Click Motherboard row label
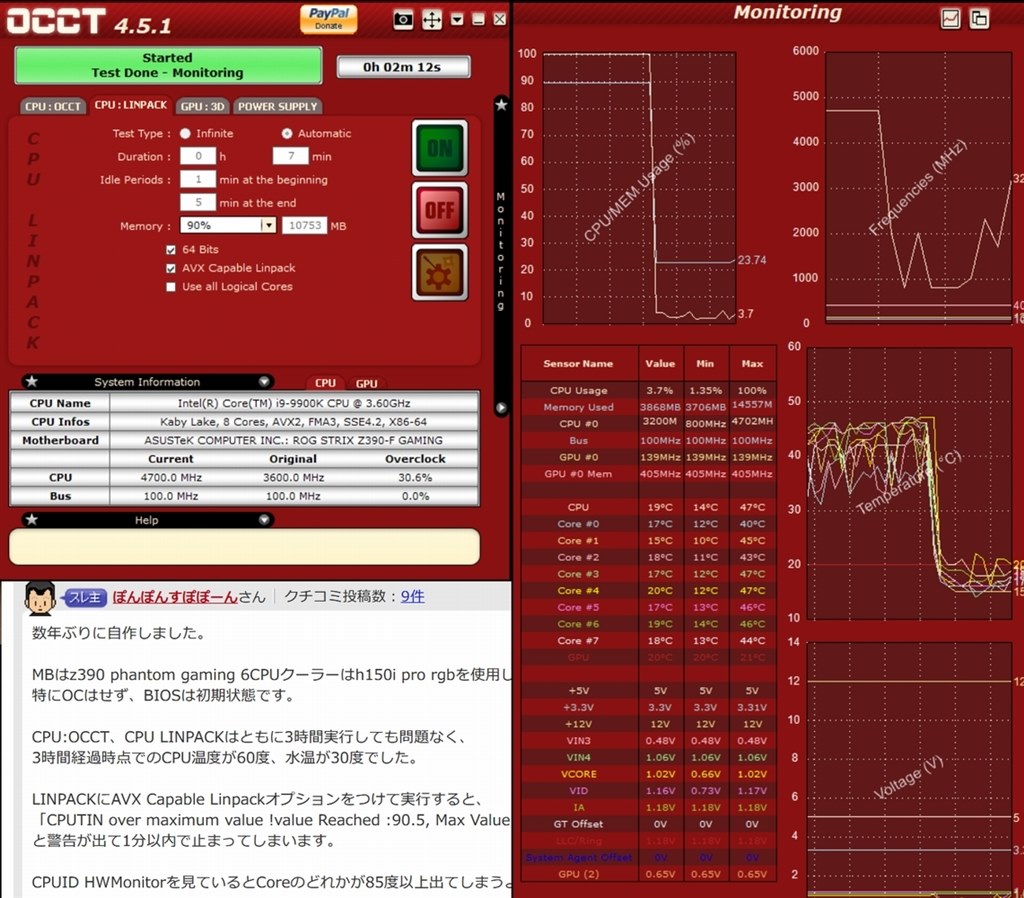1024x898 pixels. pos(60,440)
